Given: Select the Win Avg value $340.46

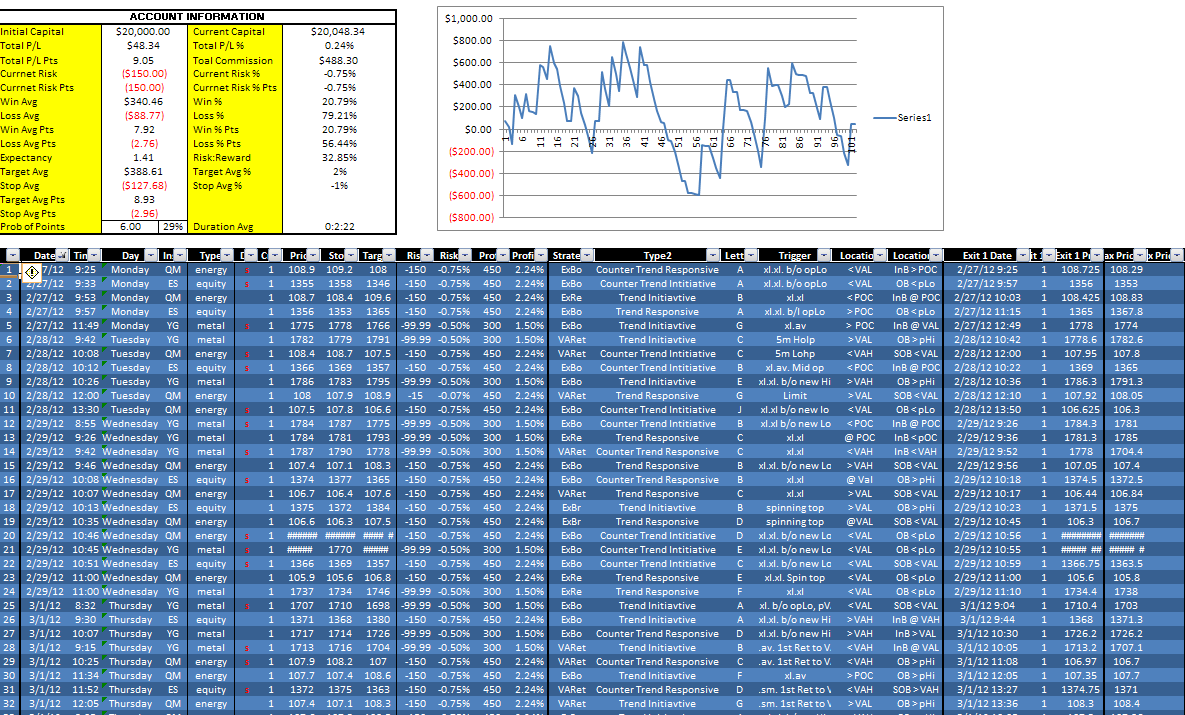Looking at the screenshot, I should tap(144, 101).
